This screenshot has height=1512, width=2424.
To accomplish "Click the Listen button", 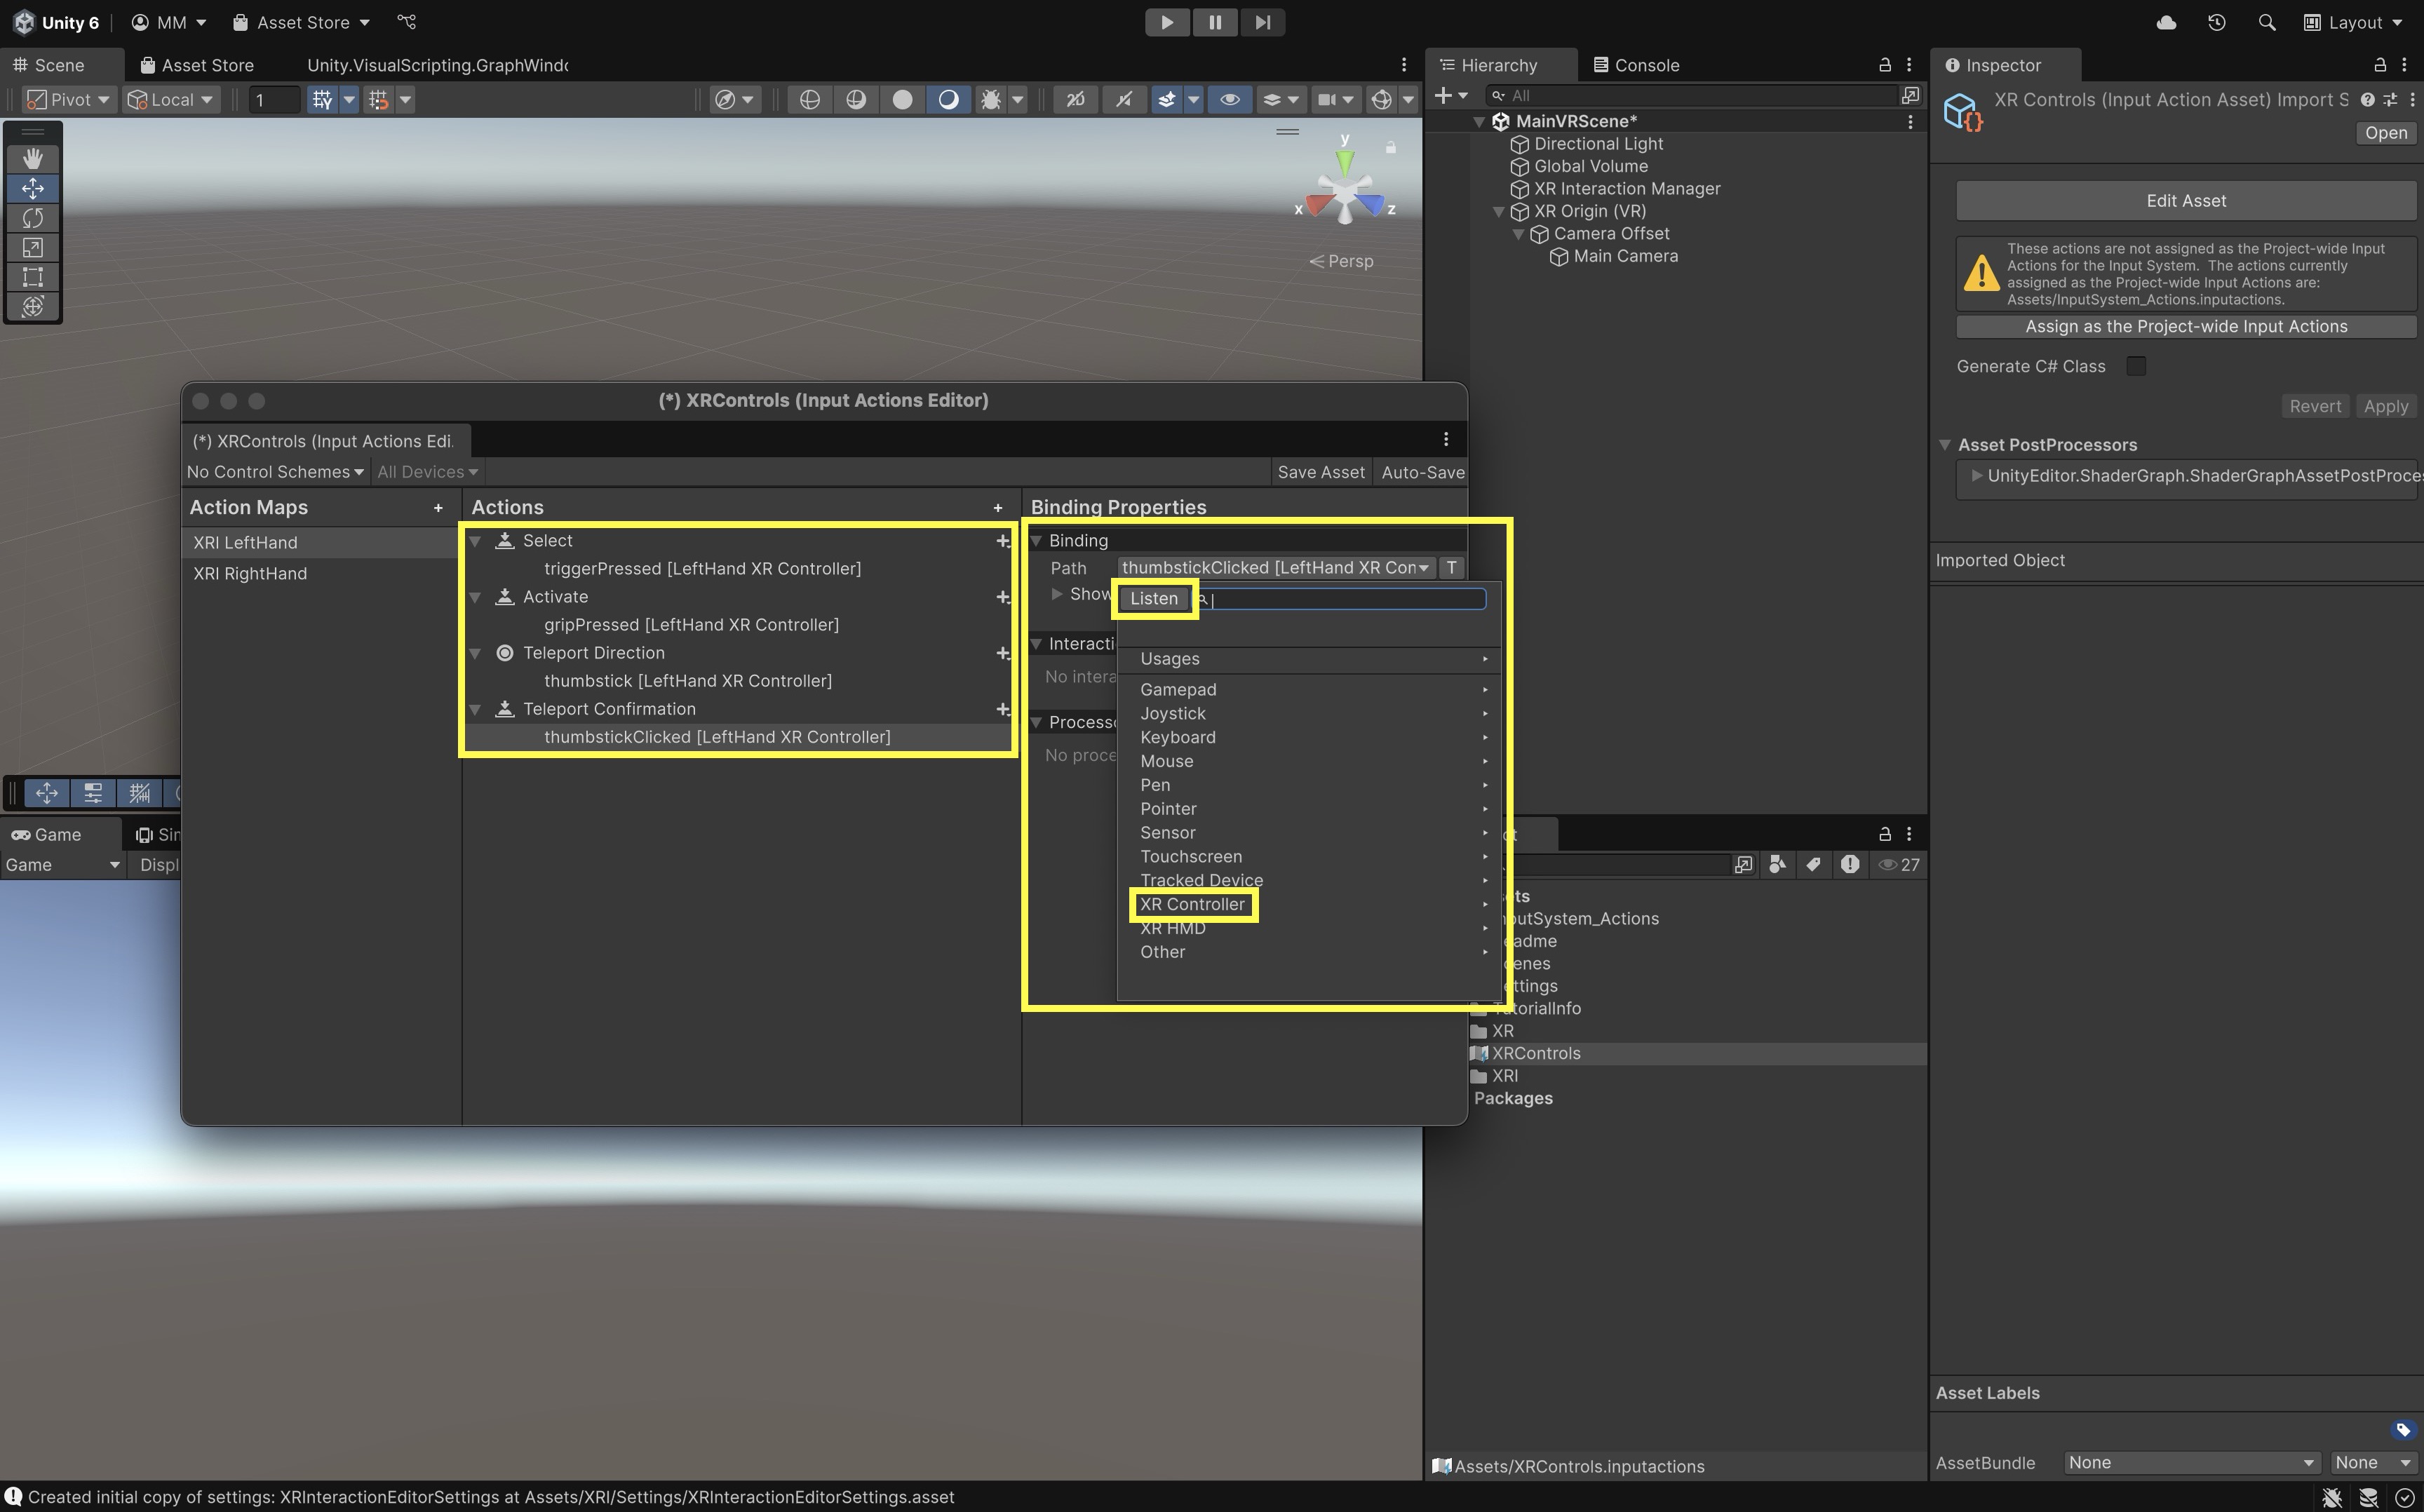I will point(1154,598).
